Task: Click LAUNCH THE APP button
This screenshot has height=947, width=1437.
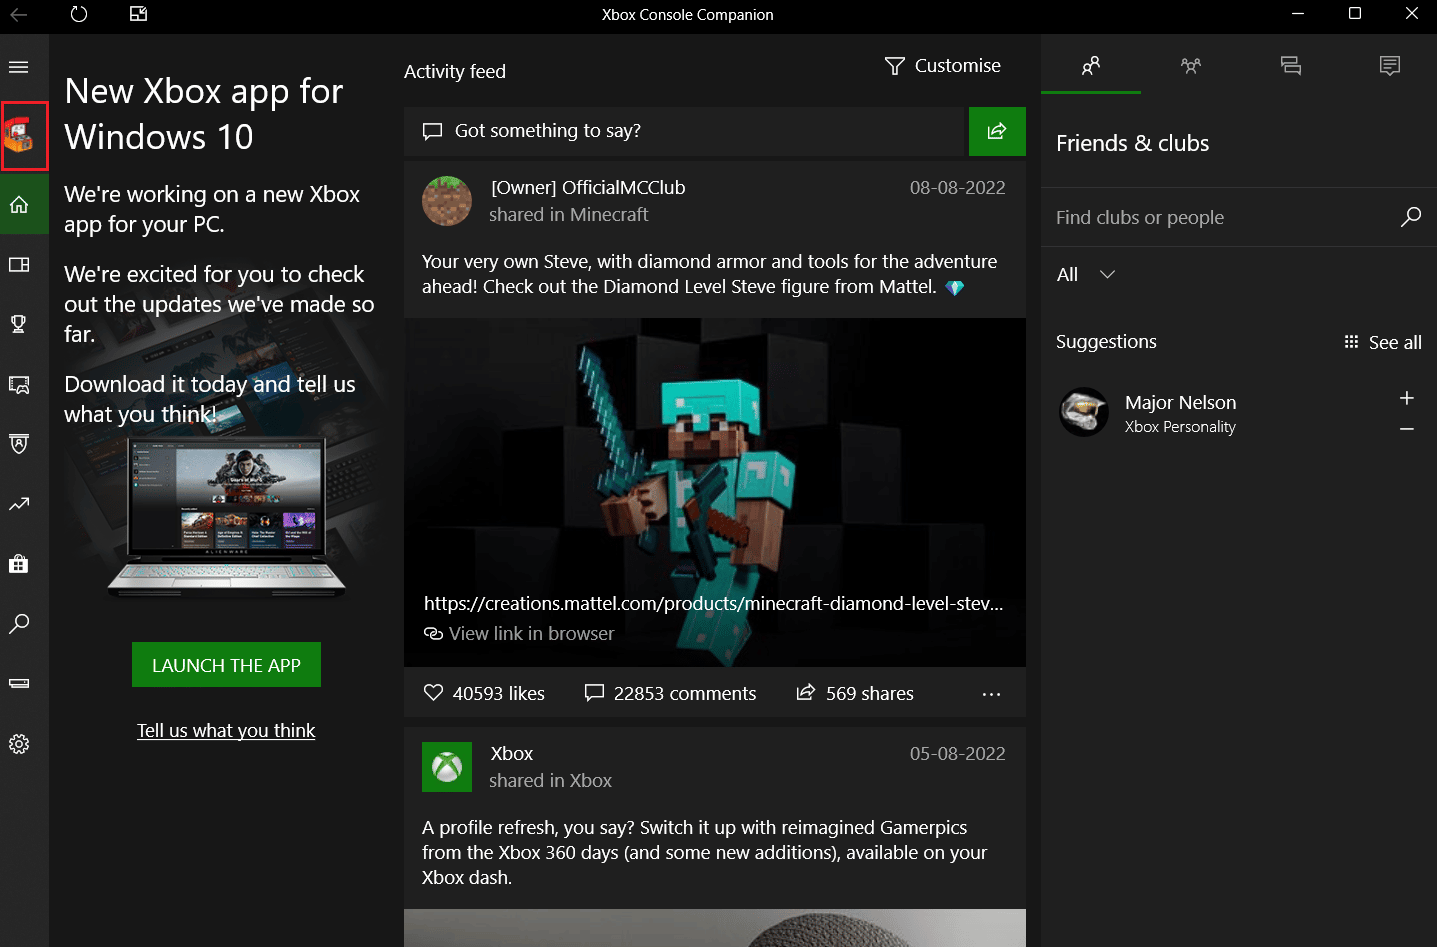Action: (226, 665)
